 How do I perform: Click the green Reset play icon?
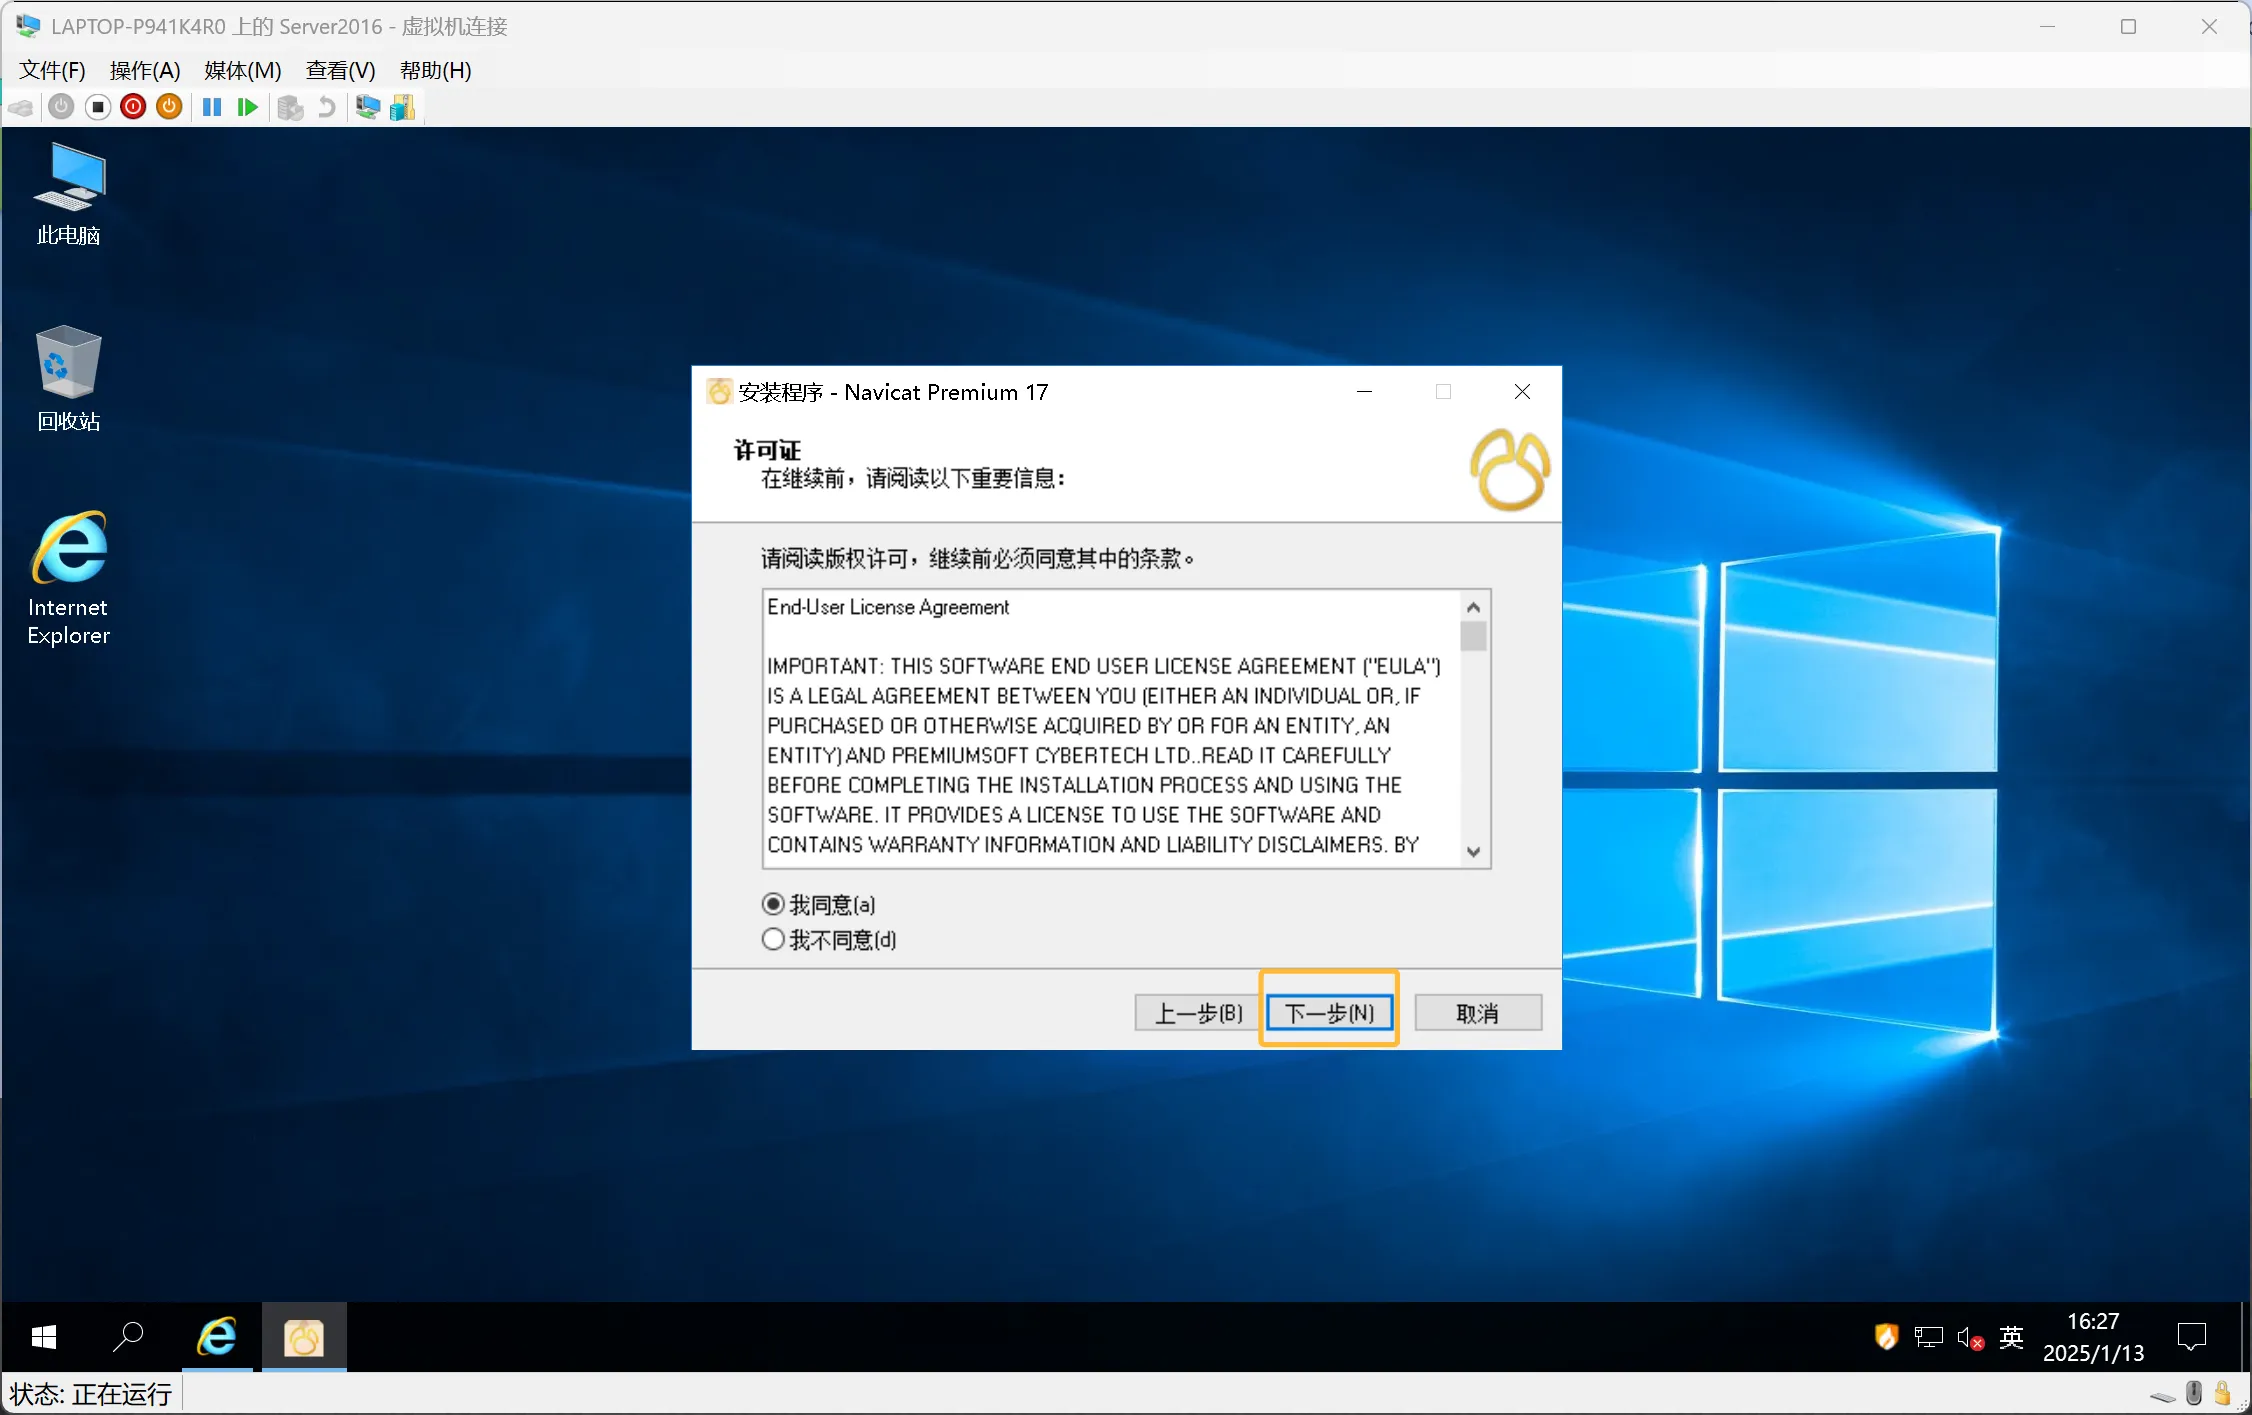248,107
